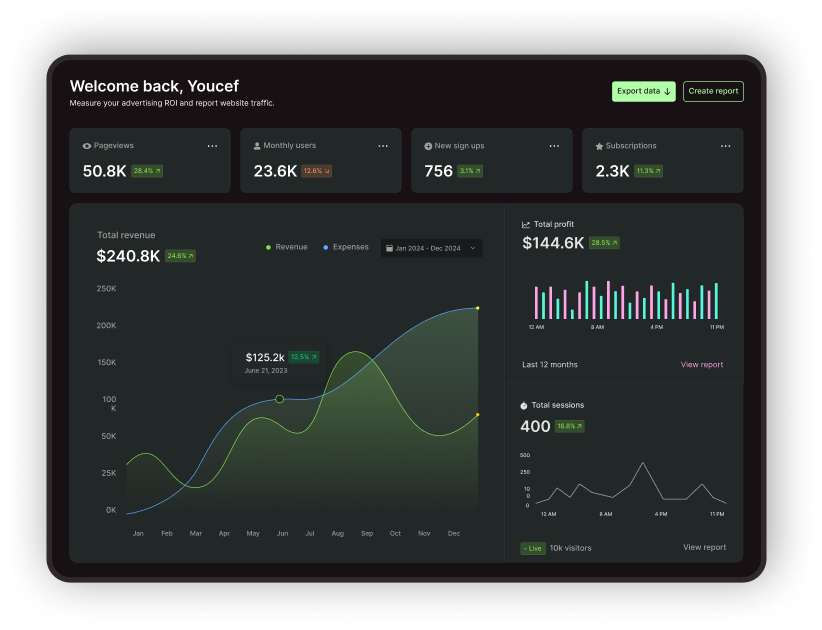822x630 pixels.
Task: Click the plus circle icon beside New sign ups
Action: [x=428, y=146]
